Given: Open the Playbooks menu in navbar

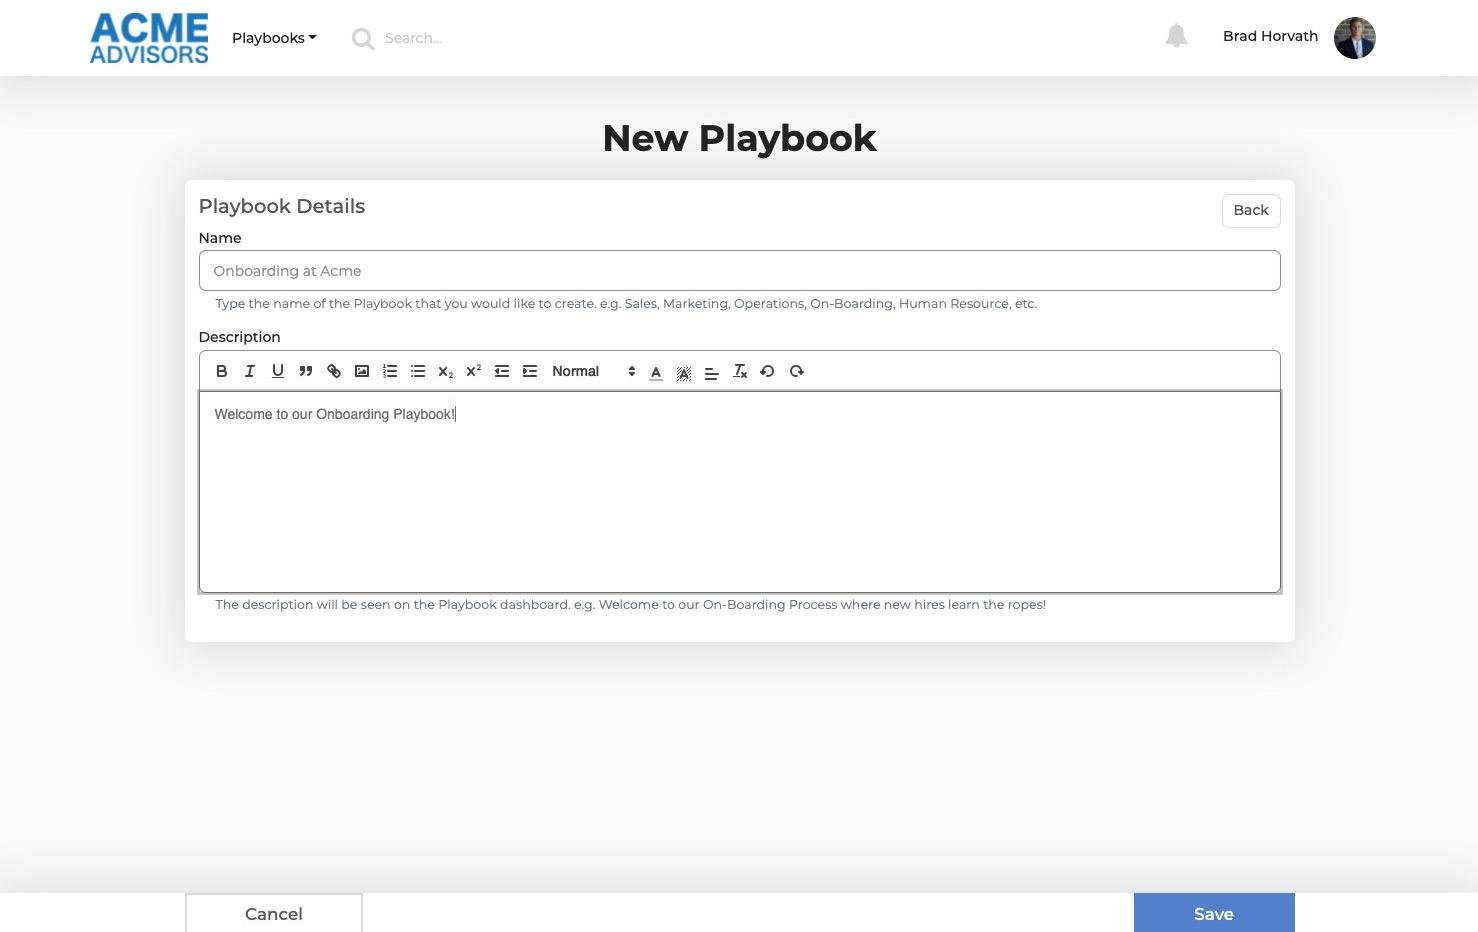Looking at the screenshot, I should click(274, 38).
